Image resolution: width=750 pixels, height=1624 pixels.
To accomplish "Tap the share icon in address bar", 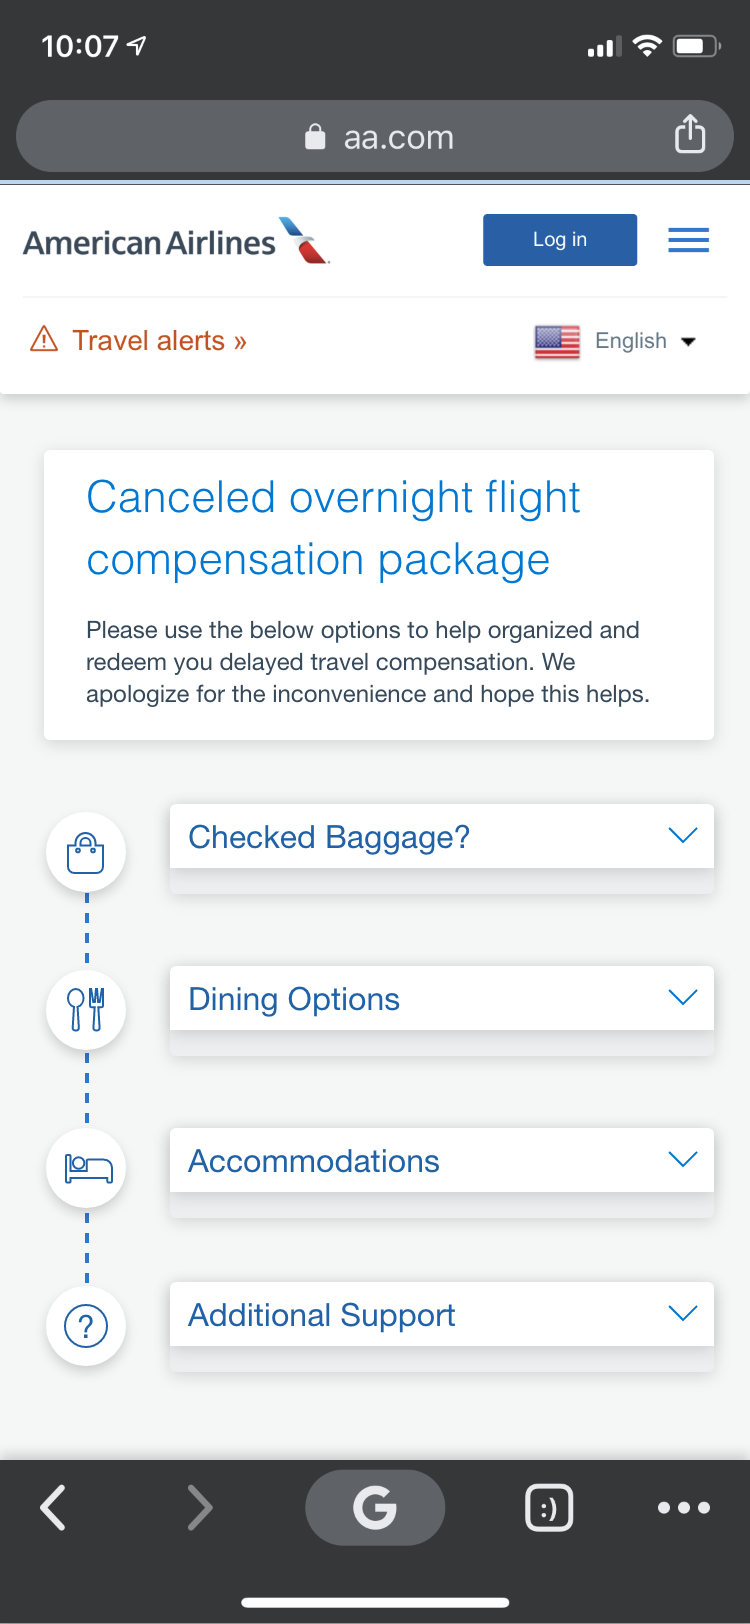I will [x=690, y=134].
